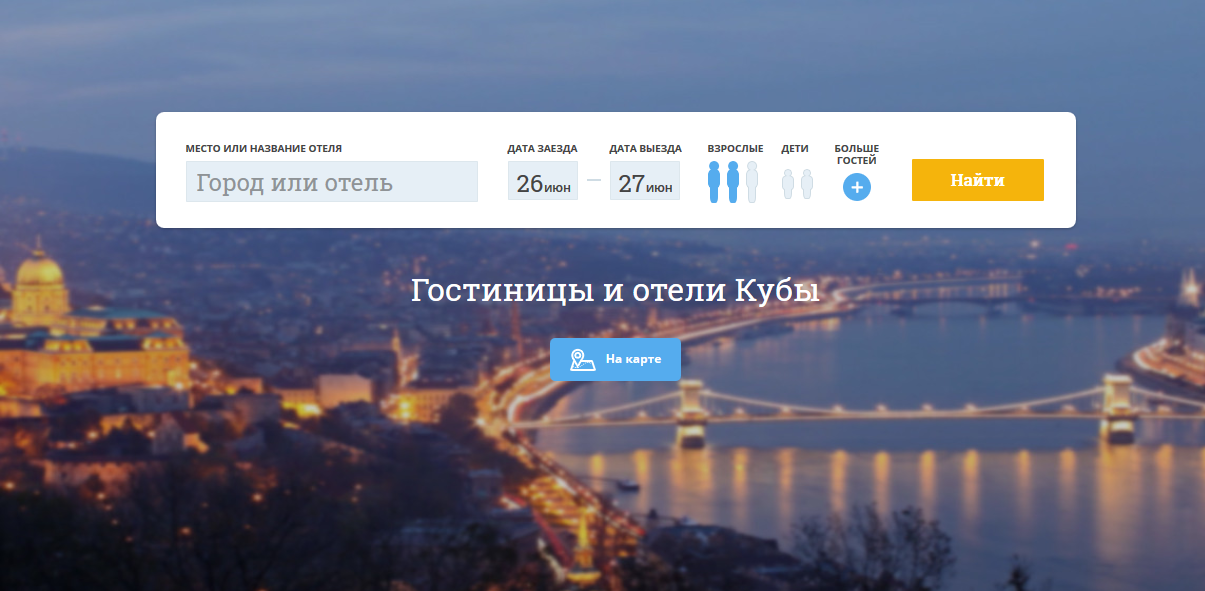
Task: Click the ДАТА ЗАЕЗДА label
Action: [x=542, y=149]
